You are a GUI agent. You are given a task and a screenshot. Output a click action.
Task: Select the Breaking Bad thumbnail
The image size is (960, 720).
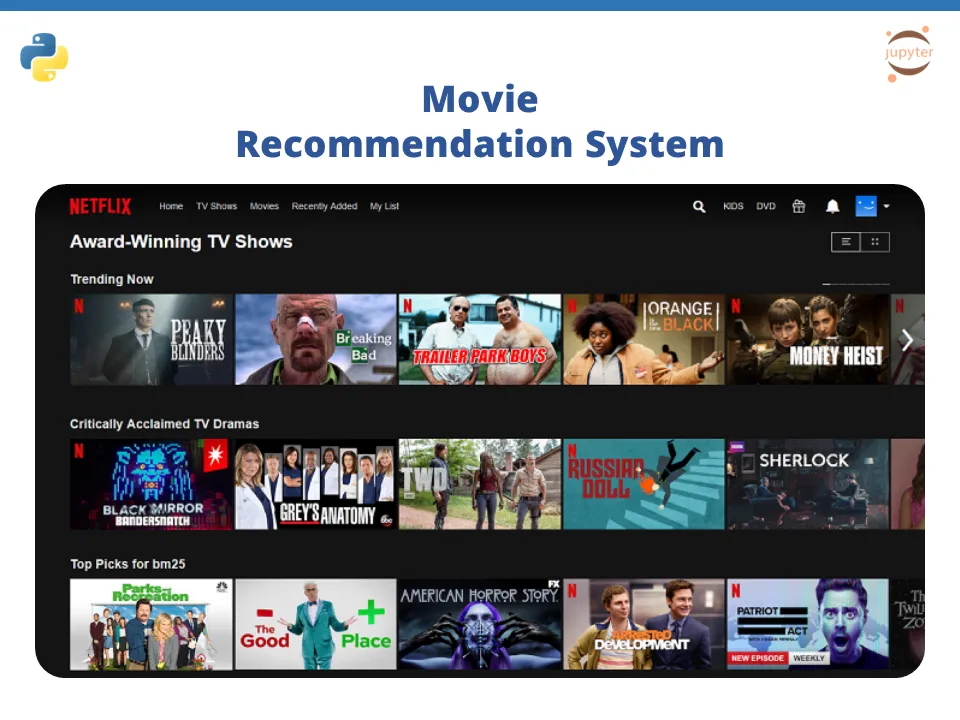[x=316, y=339]
